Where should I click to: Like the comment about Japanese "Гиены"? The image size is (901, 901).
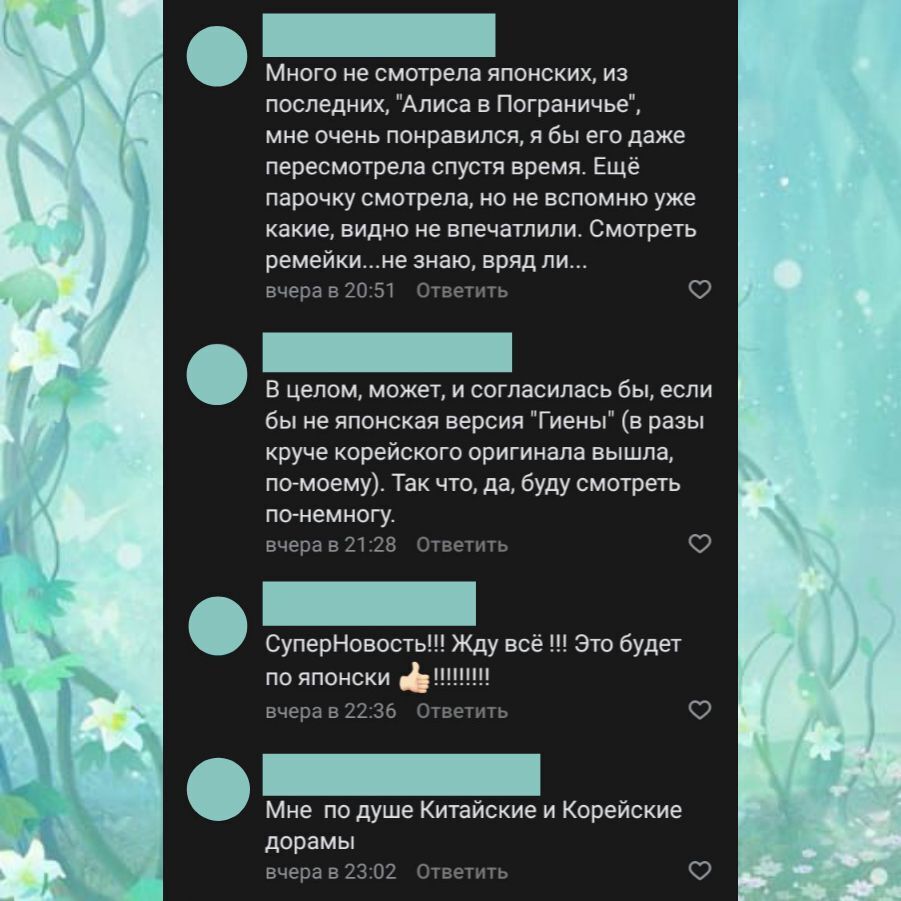click(x=699, y=544)
